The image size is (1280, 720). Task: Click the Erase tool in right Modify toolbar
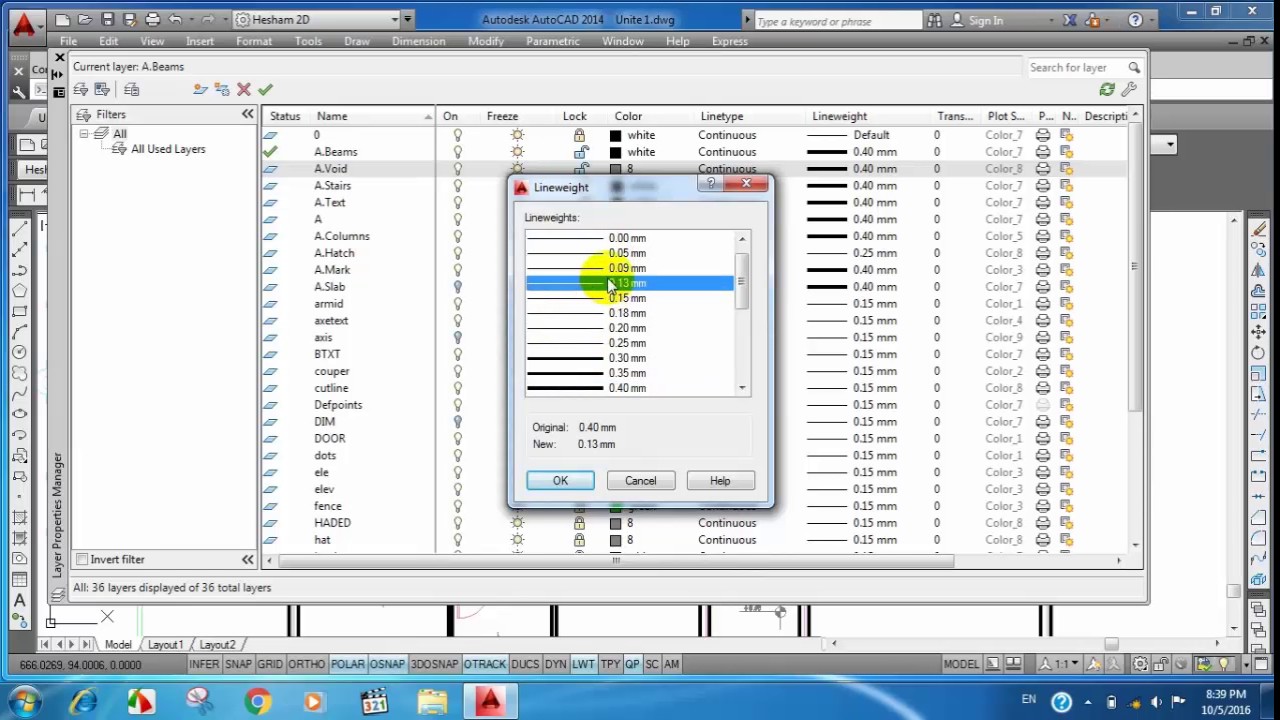pos(1259,230)
